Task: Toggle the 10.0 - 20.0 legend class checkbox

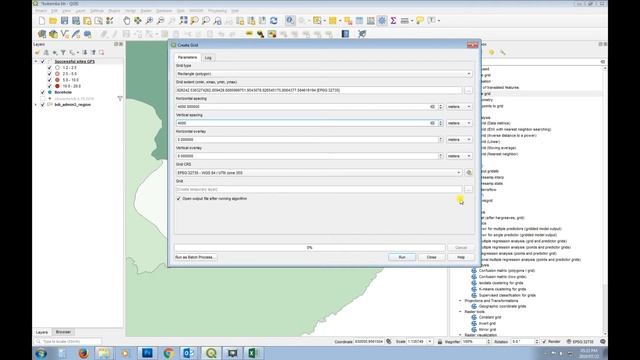Action: tap(49, 86)
